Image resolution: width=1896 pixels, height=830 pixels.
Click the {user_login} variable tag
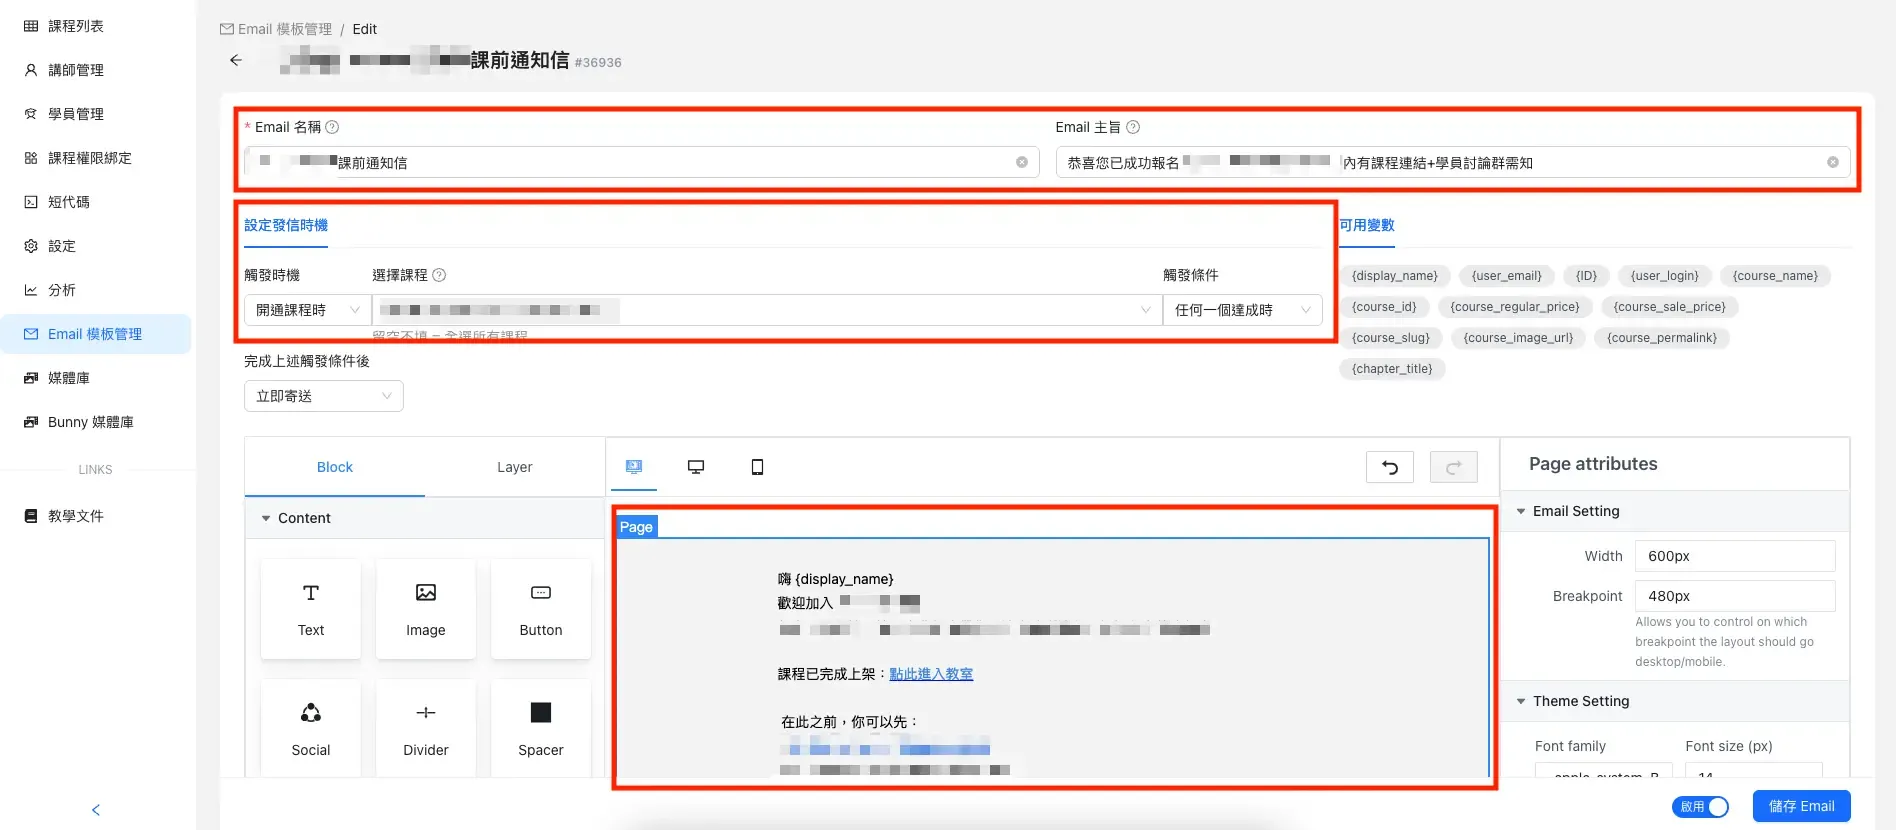click(1665, 276)
